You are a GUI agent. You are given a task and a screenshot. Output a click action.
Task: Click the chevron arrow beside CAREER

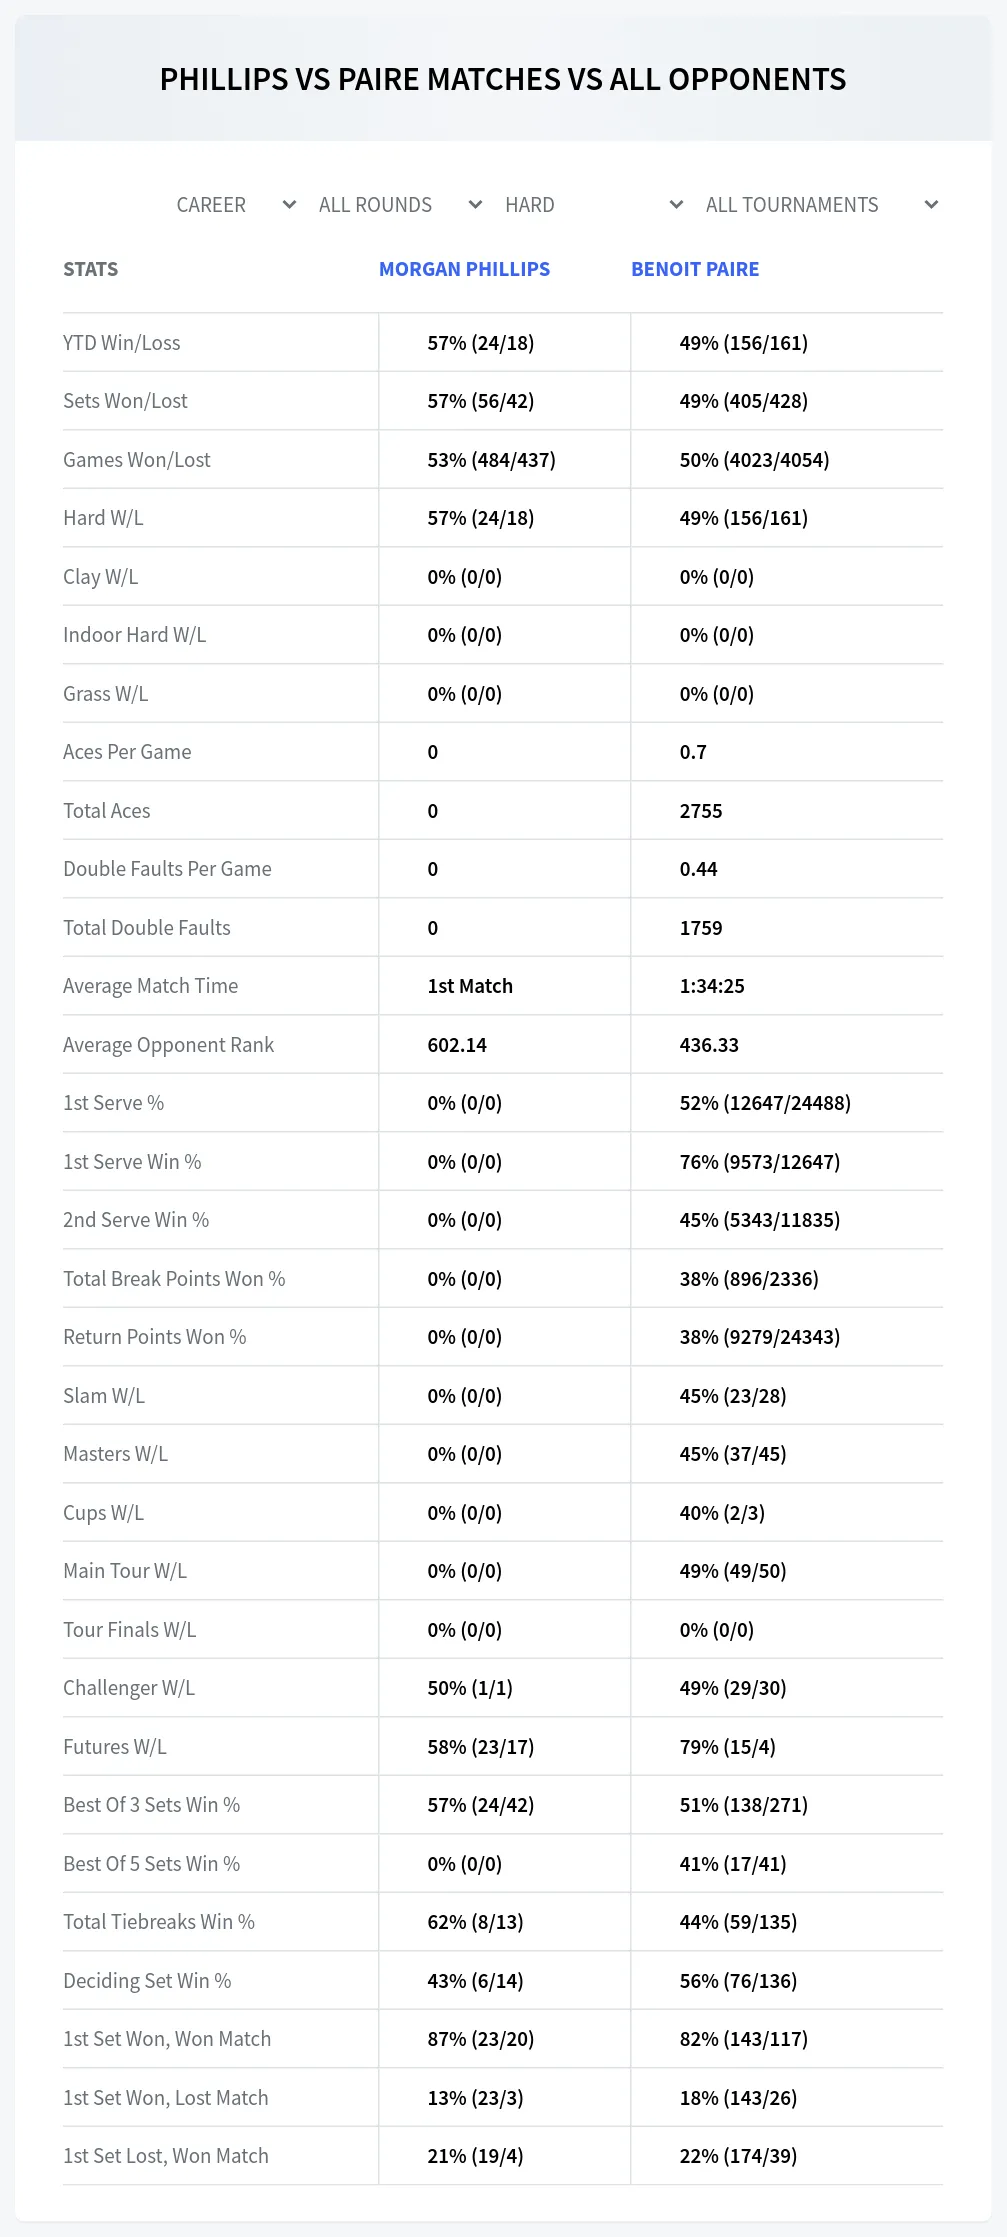[x=289, y=205]
